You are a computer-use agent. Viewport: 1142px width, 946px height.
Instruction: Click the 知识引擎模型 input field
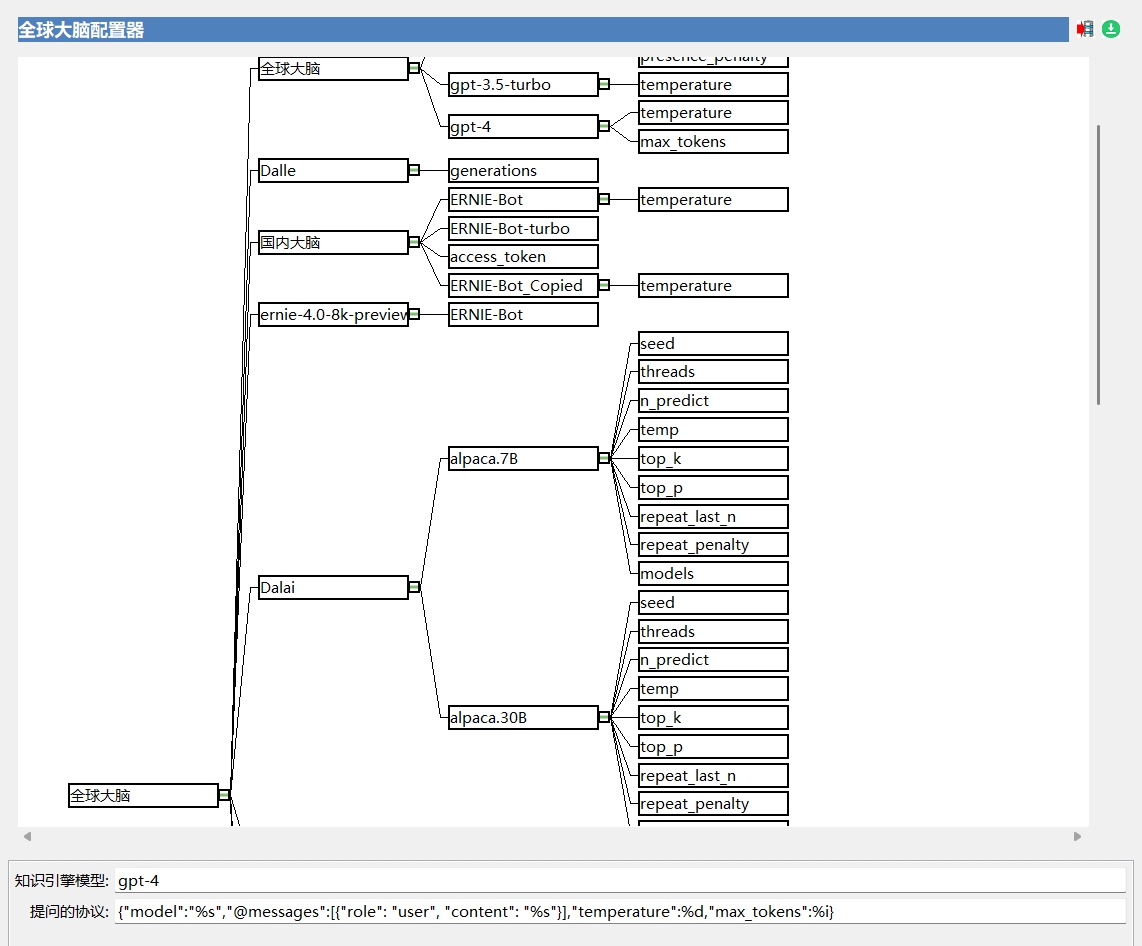click(619, 881)
